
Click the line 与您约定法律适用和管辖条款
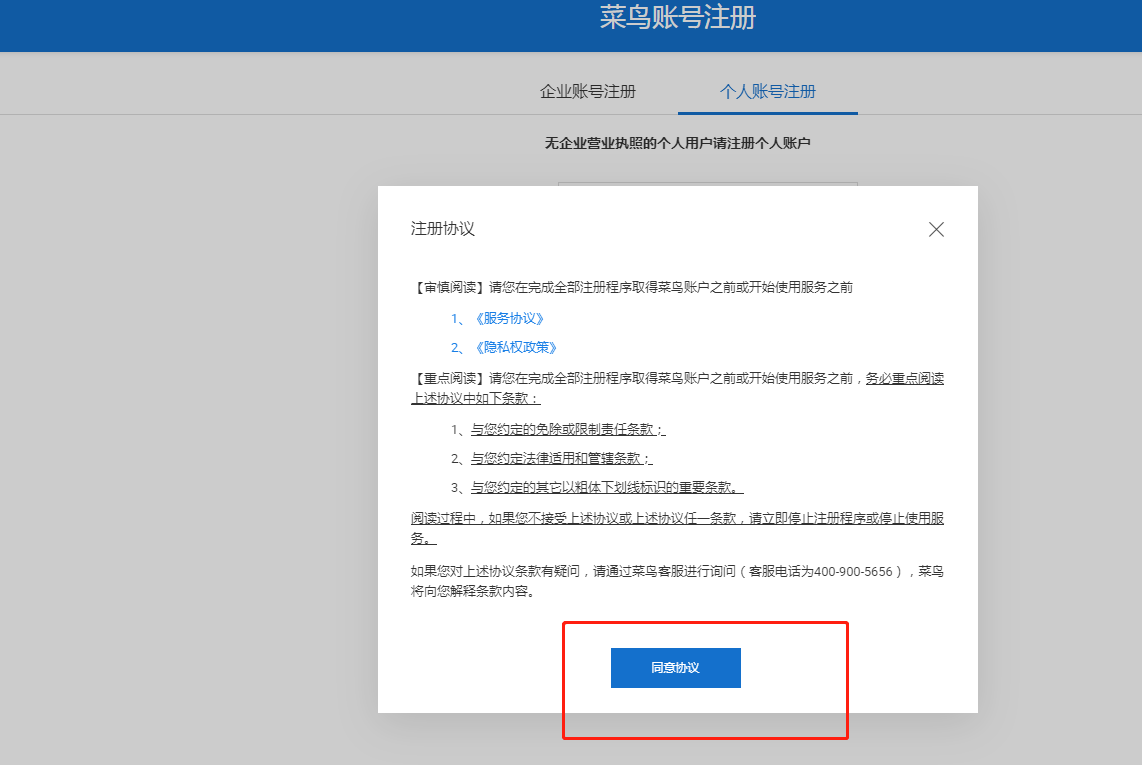pyautogui.click(x=561, y=458)
